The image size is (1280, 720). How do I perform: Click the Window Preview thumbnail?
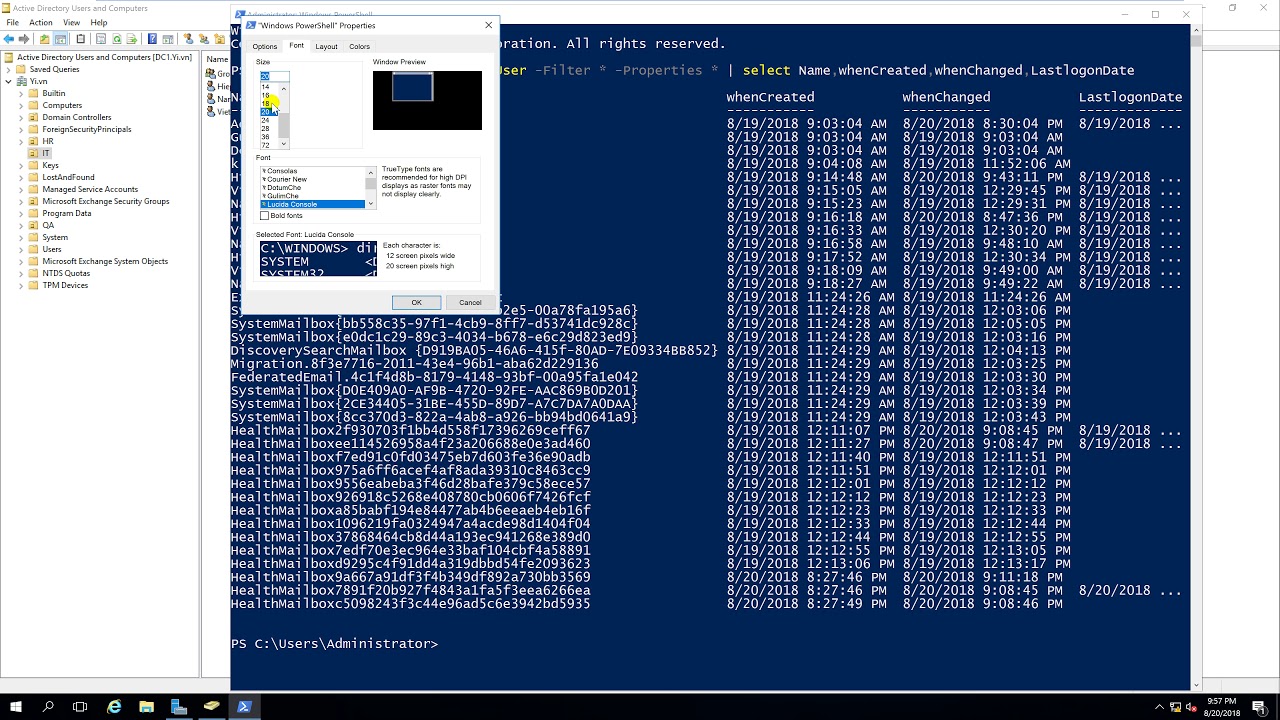click(x=427, y=100)
